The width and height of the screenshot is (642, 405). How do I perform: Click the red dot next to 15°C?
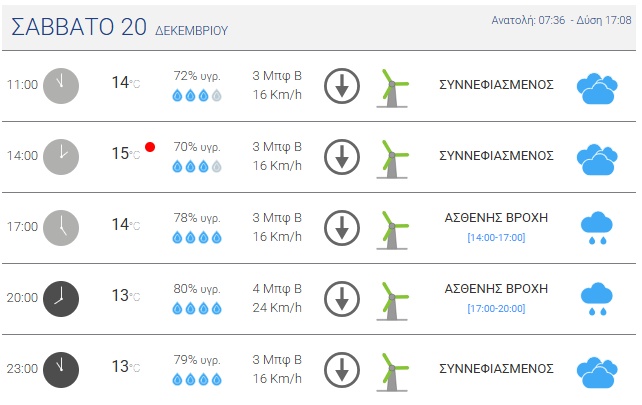150,147
